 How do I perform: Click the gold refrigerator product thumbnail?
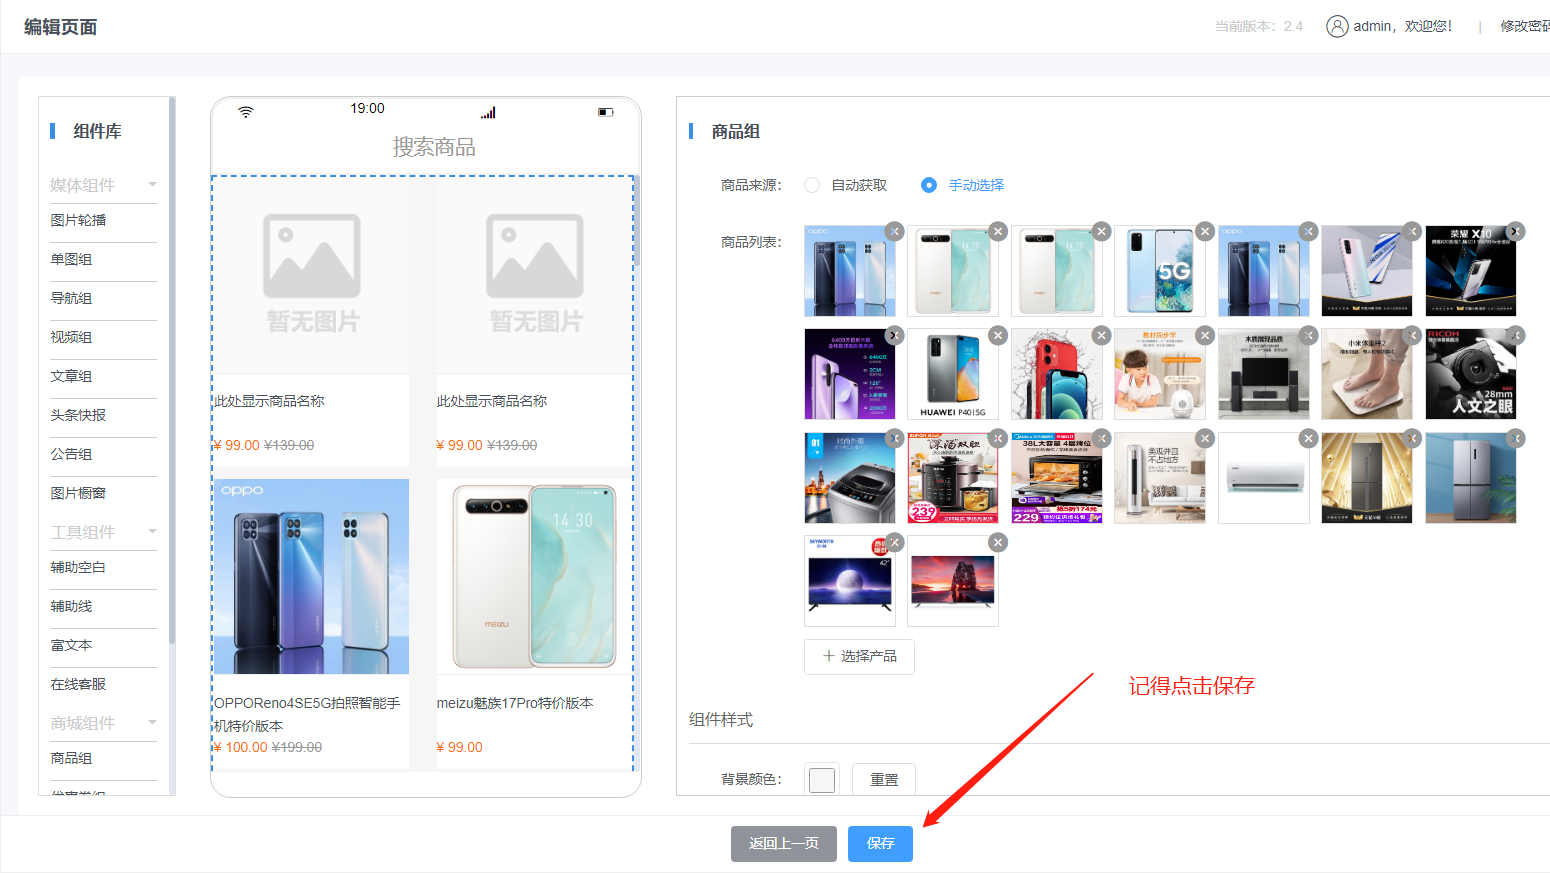tap(1367, 478)
